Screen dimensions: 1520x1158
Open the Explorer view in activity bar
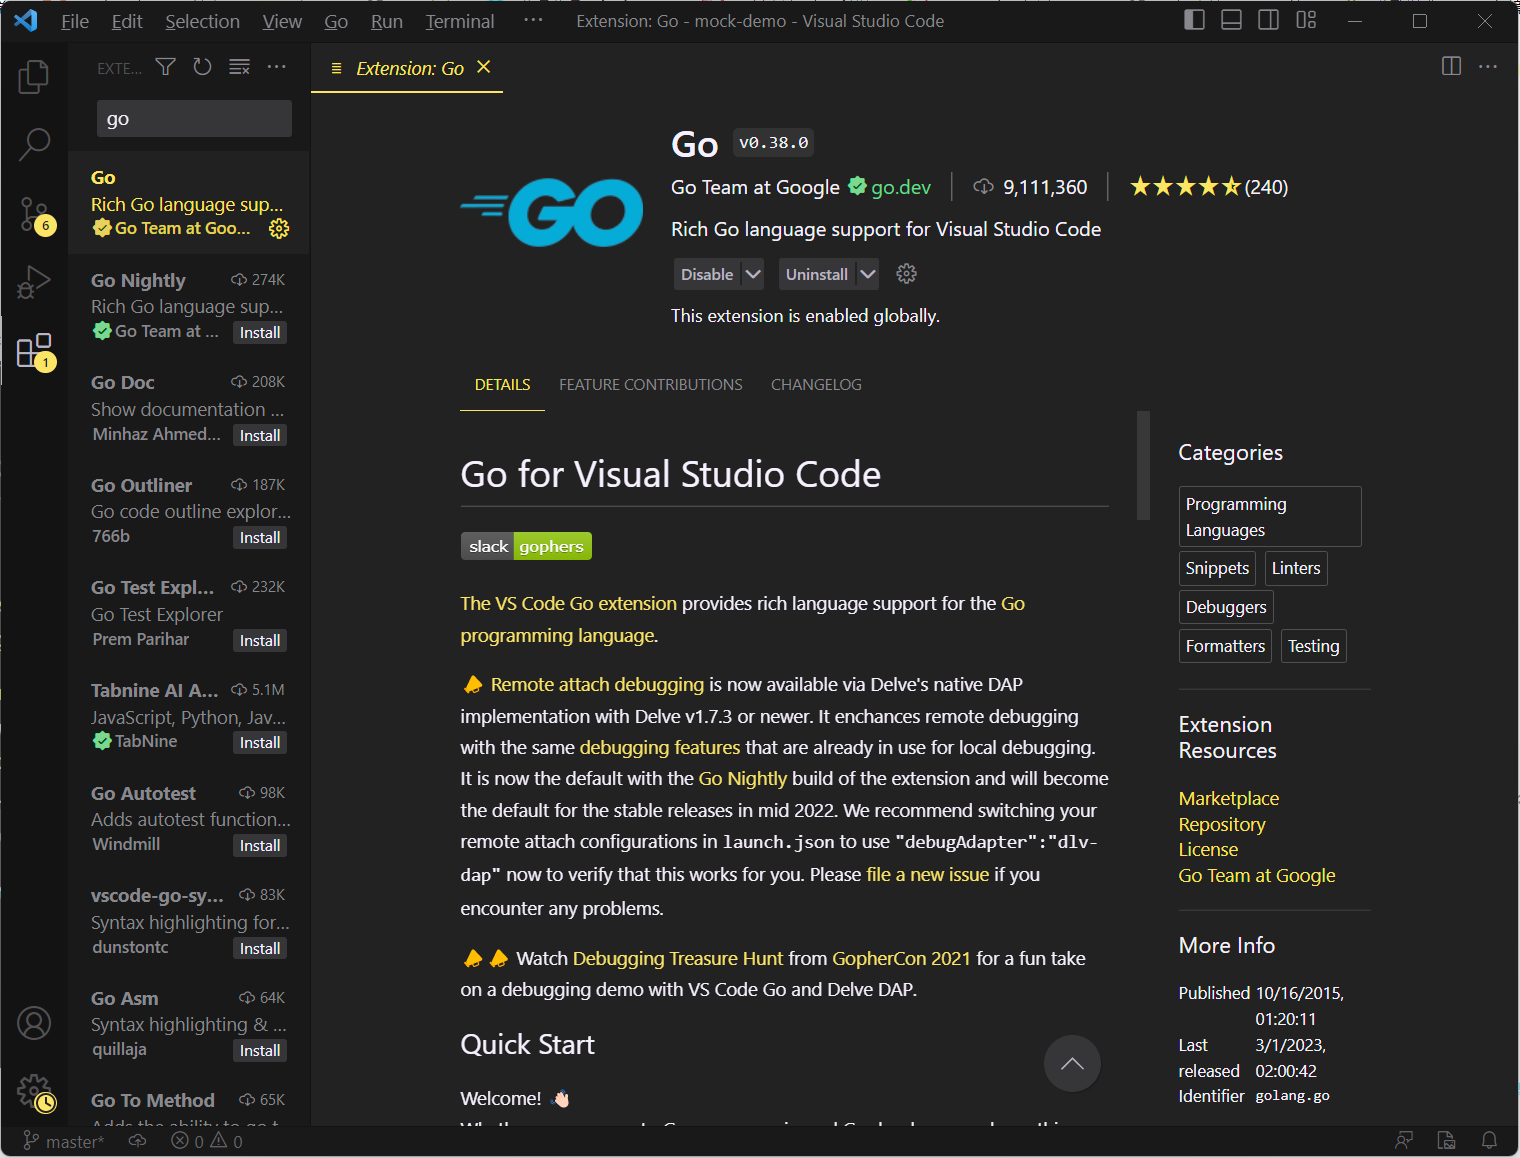(x=34, y=77)
